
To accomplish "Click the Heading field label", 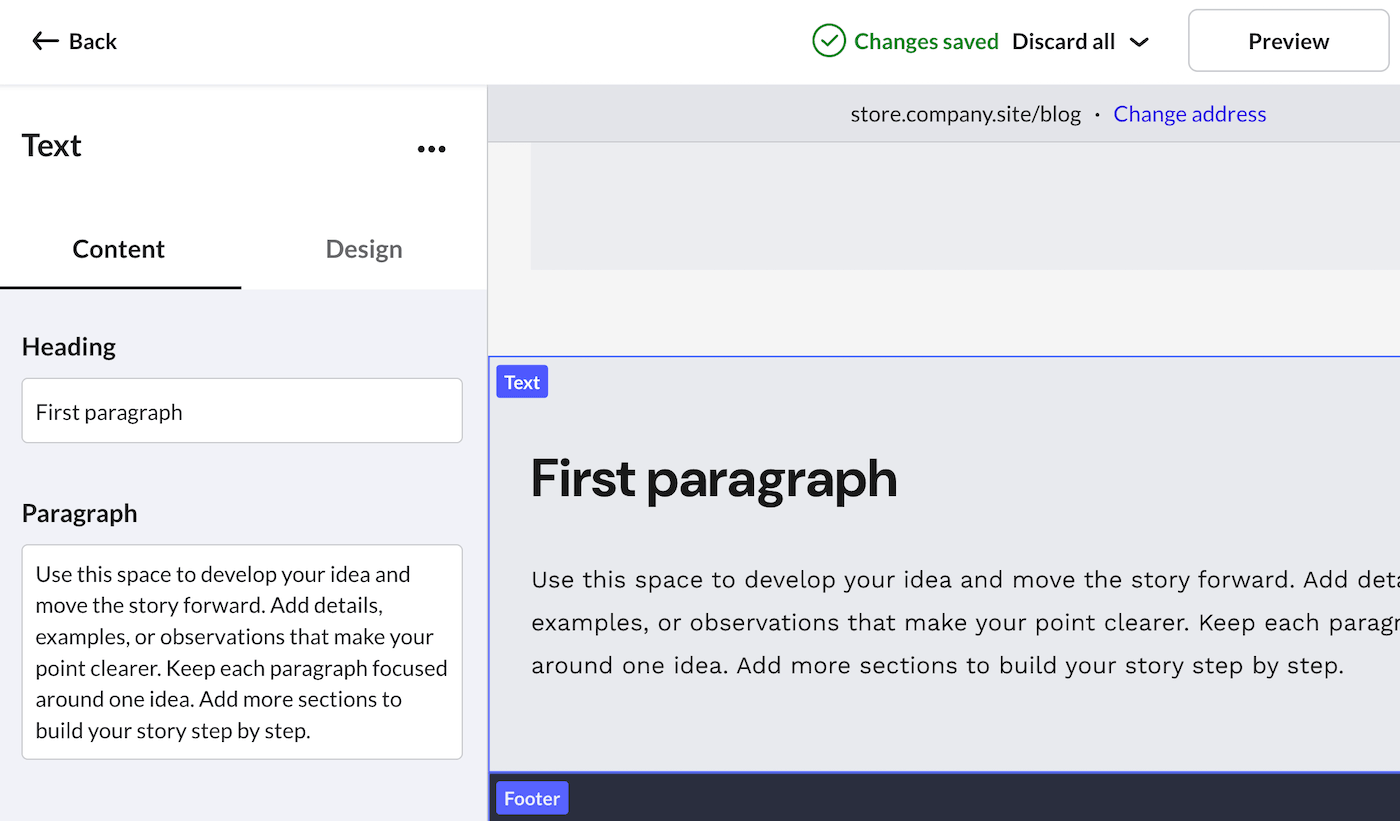I will tap(69, 347).
